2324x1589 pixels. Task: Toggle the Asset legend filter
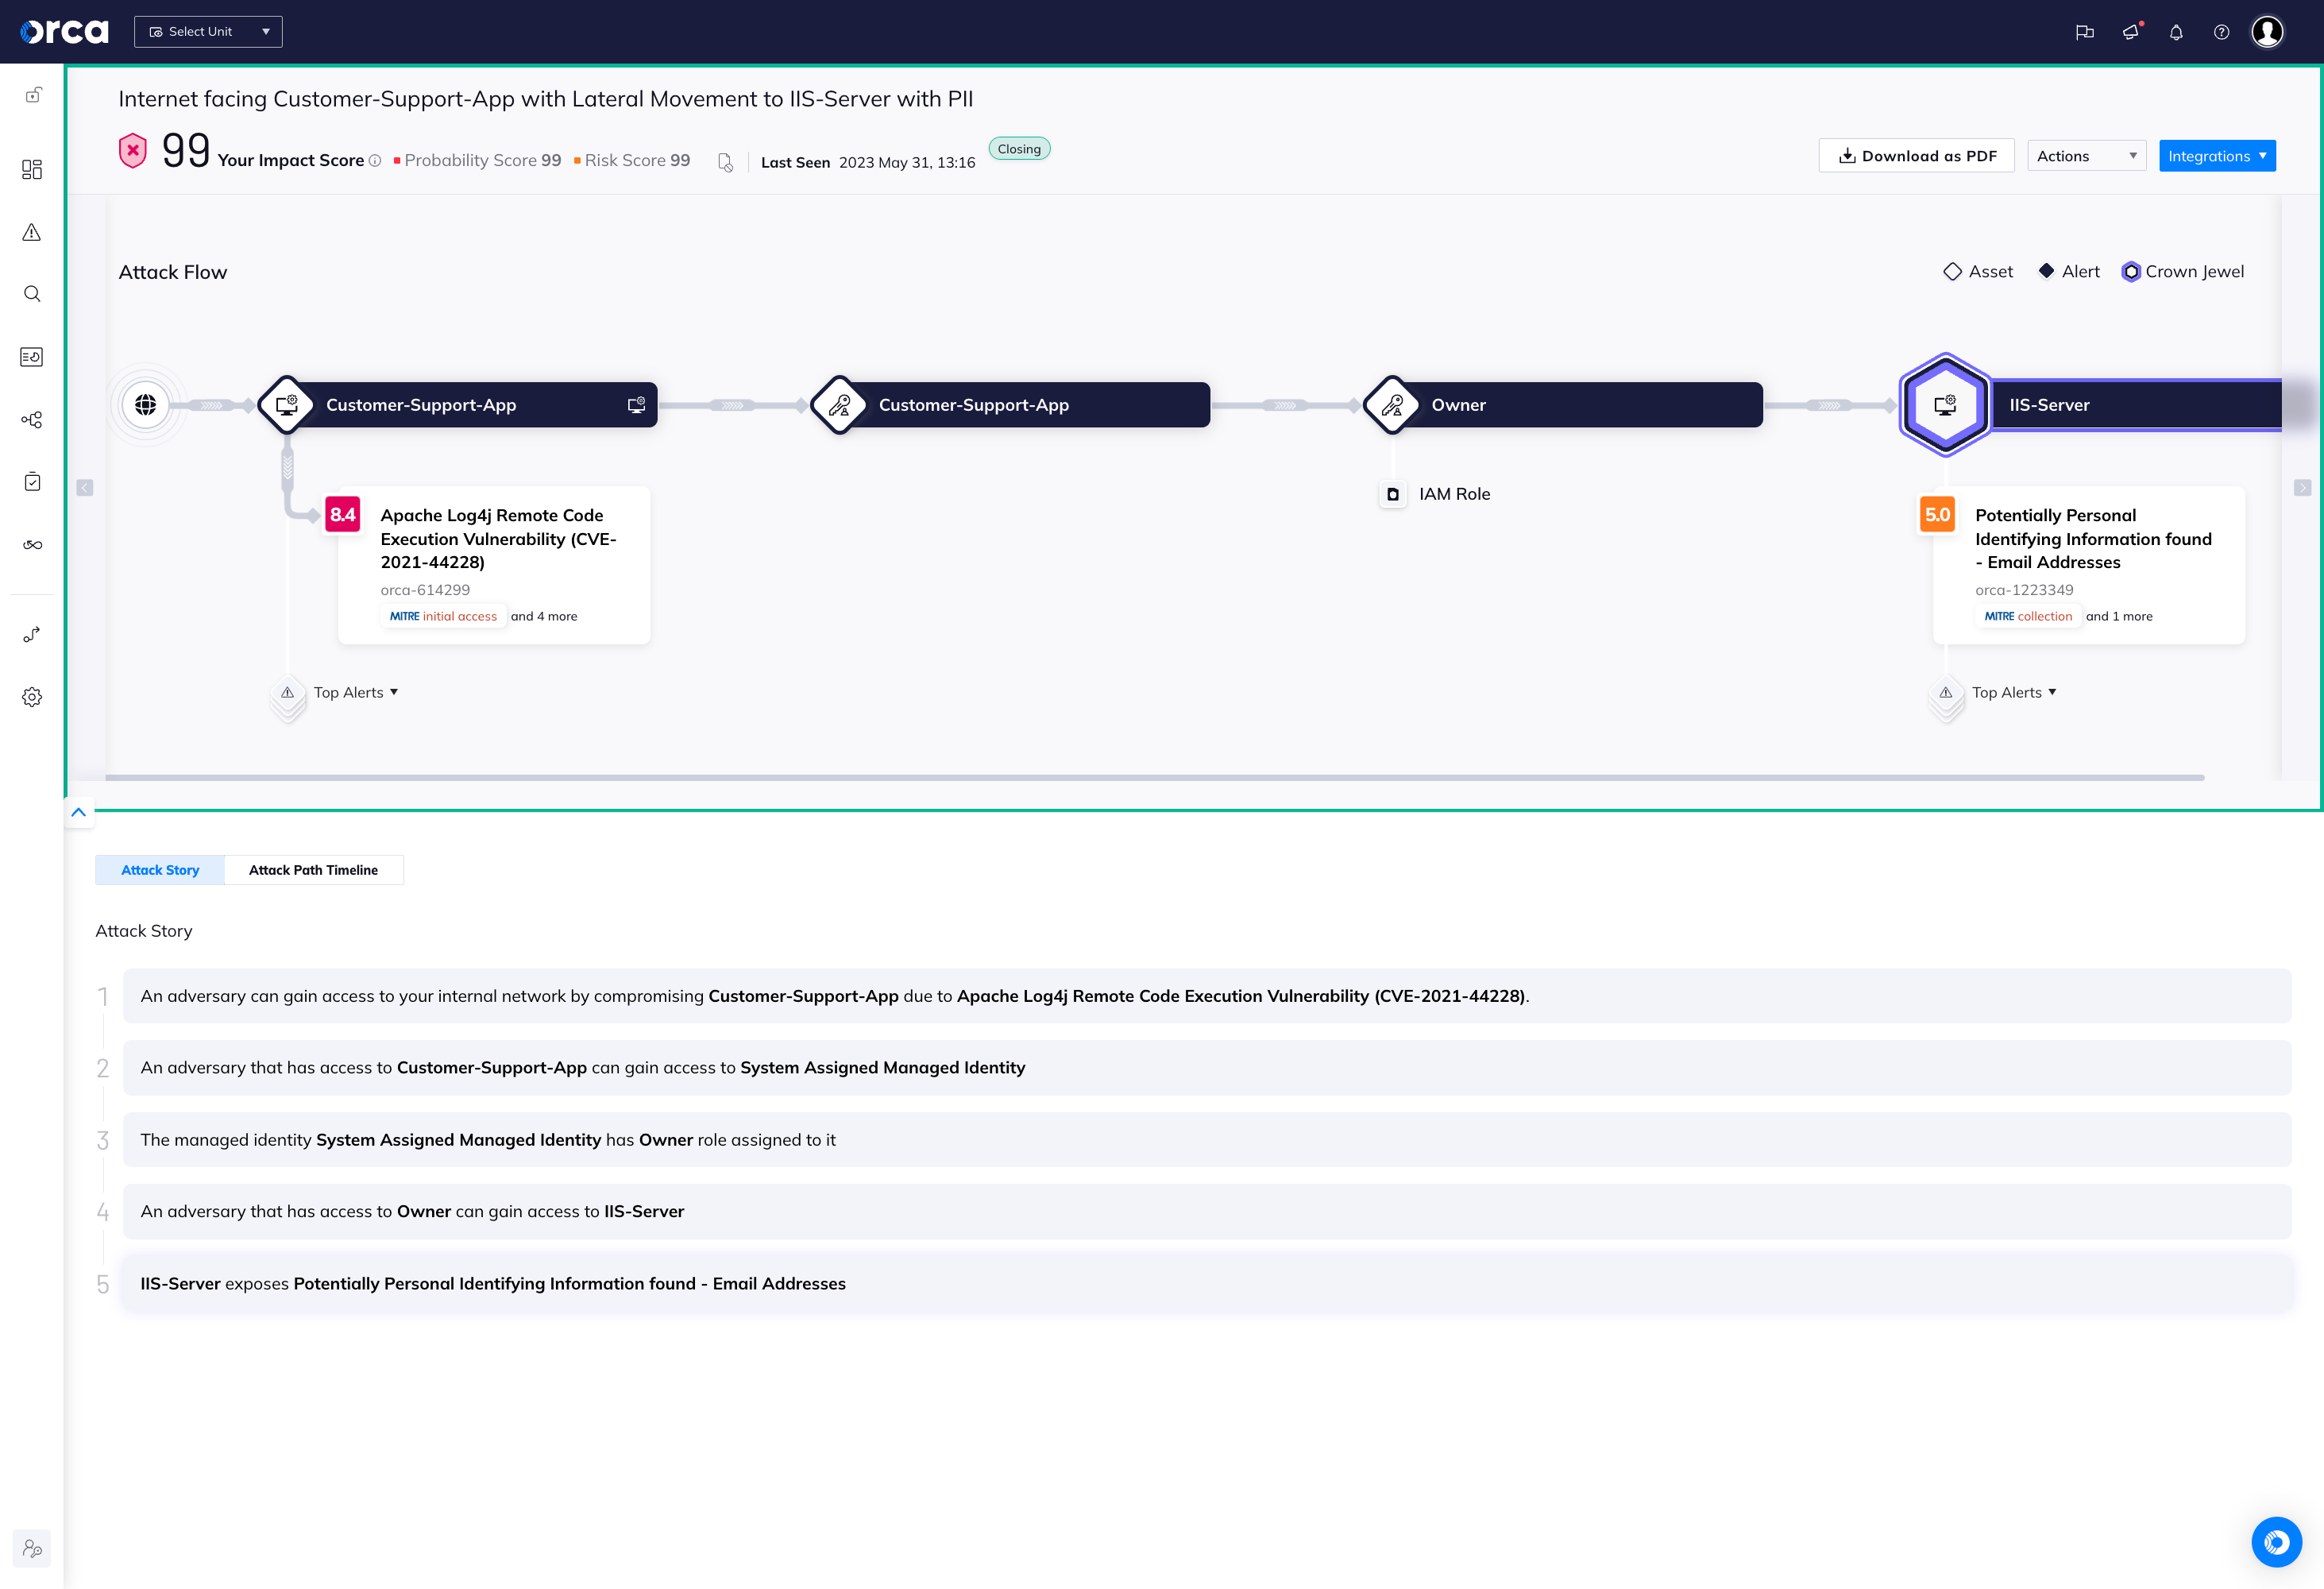[x=1978, y=271]
